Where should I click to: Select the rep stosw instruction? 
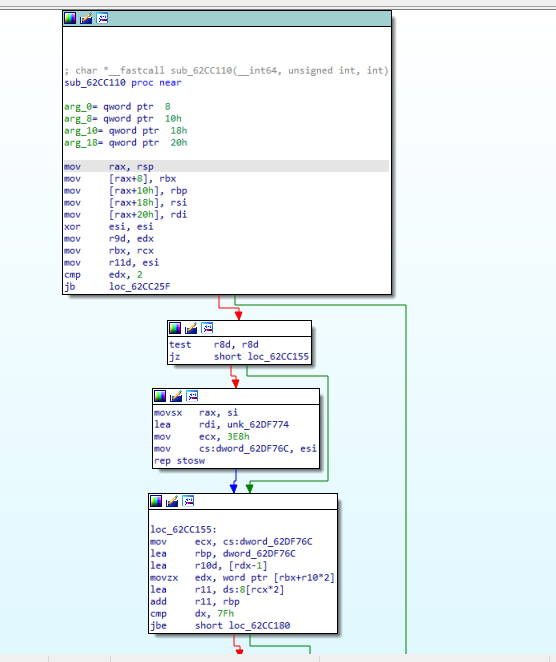pyautogui.click(x=179, y=461)
